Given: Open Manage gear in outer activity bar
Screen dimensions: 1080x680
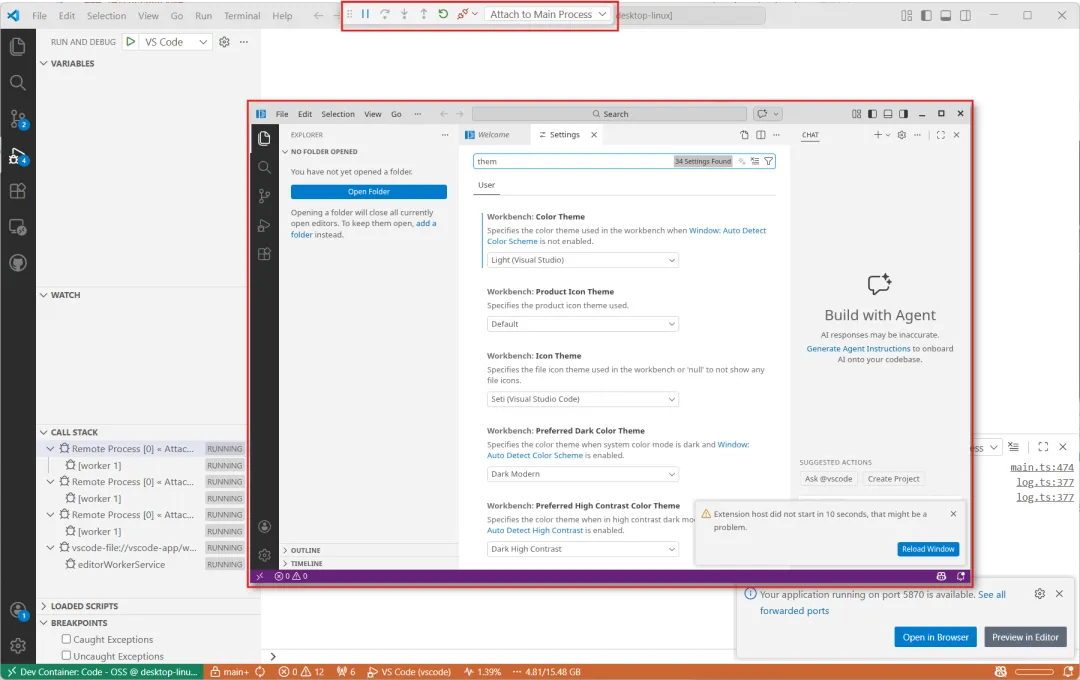Looking at the screenshot, I should (18, 646).
